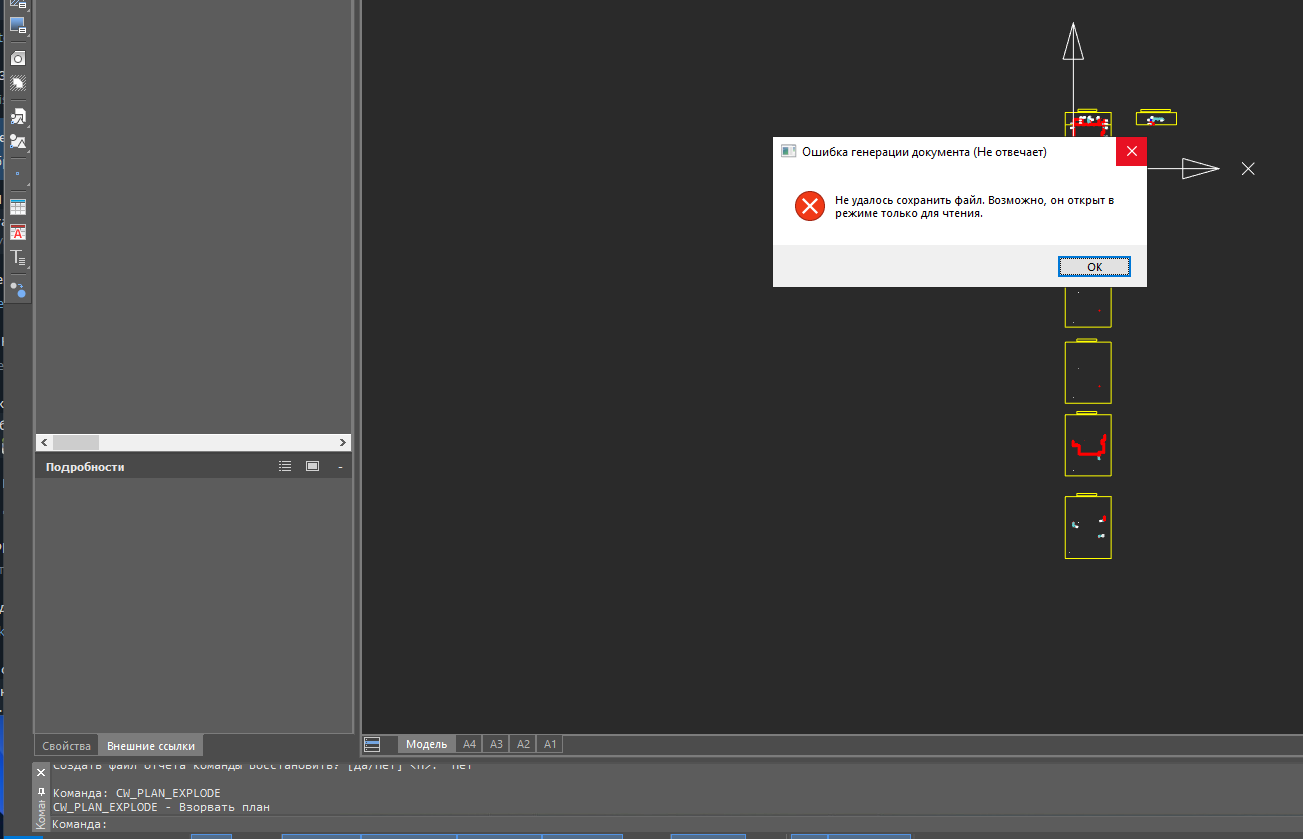Viewport: 1303px width, 839px height.
Task: Click the blue gradient fill tool icon
Action: pos(18,23)
